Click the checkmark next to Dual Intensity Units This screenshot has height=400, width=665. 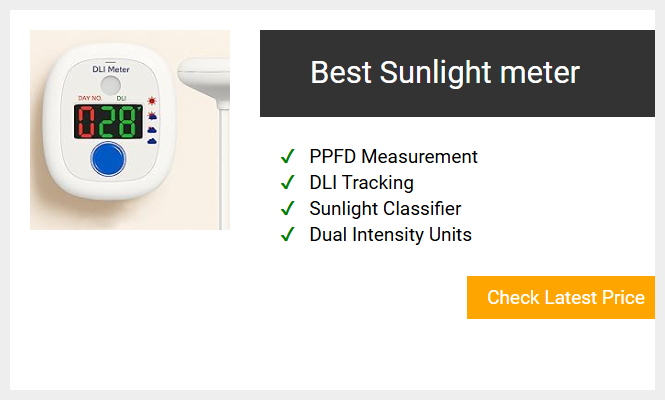tap(288, 234)
